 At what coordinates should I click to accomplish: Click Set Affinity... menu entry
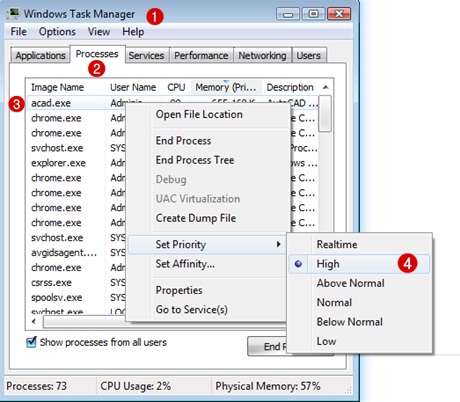pos(207,264)
